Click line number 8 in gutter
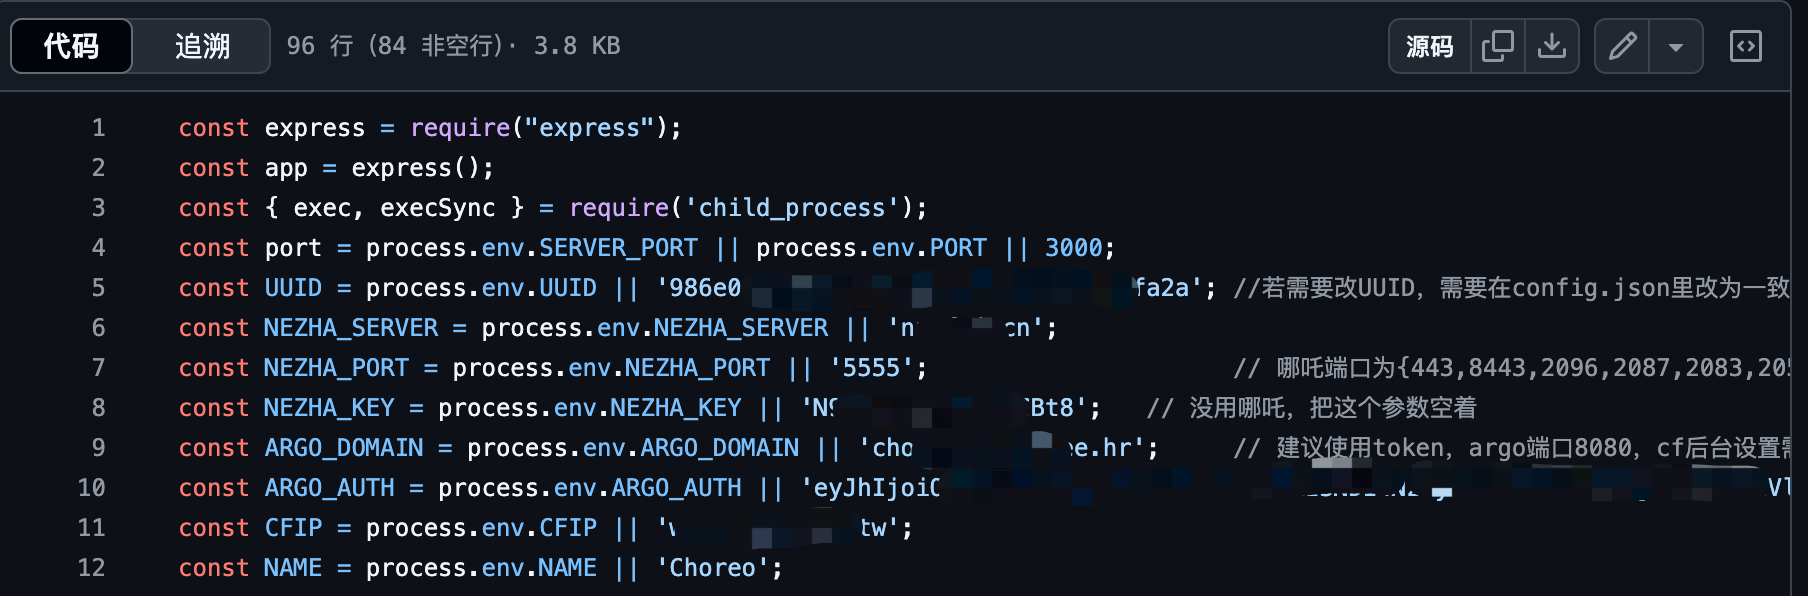The image size is (1808, 596). [x=98, y=408]
